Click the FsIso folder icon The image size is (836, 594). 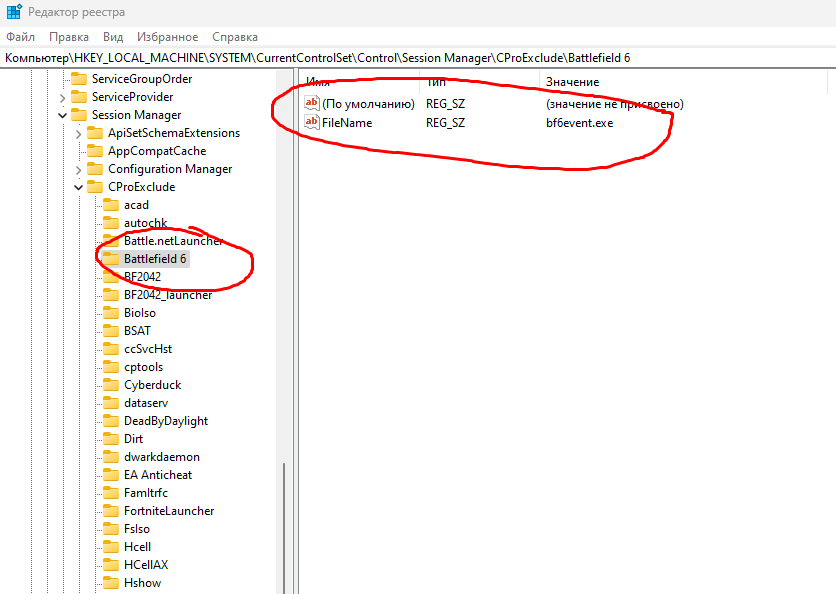(111, 528)
